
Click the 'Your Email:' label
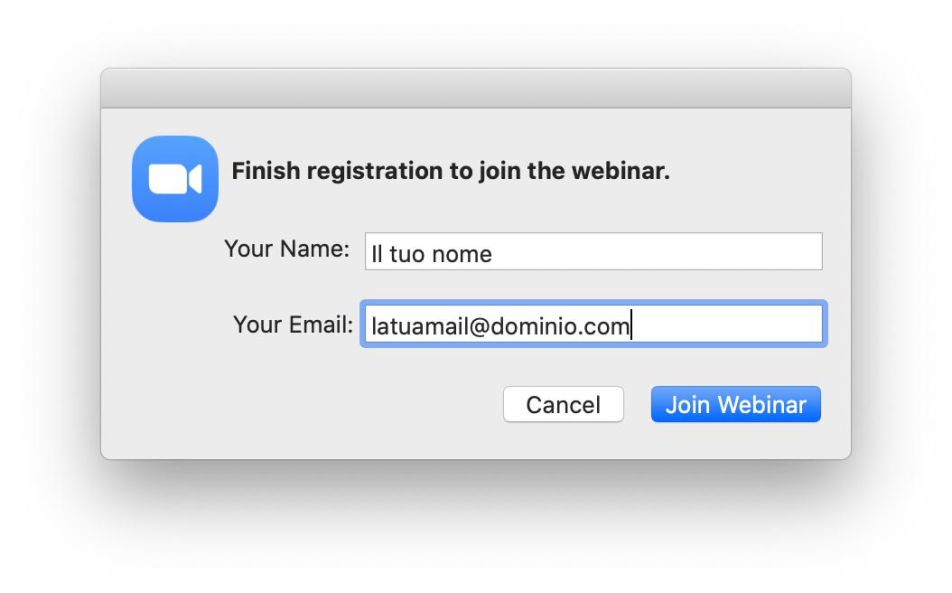293,325
